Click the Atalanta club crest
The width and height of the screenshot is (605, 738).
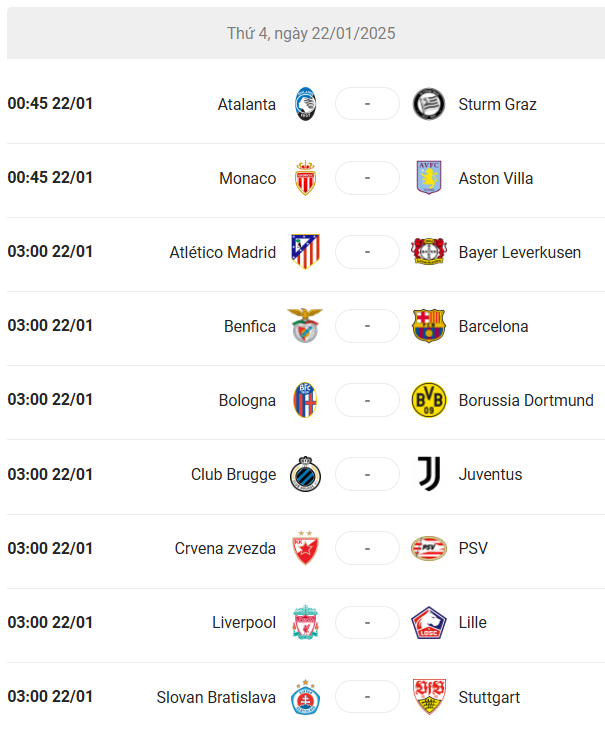tap(305, 104)
